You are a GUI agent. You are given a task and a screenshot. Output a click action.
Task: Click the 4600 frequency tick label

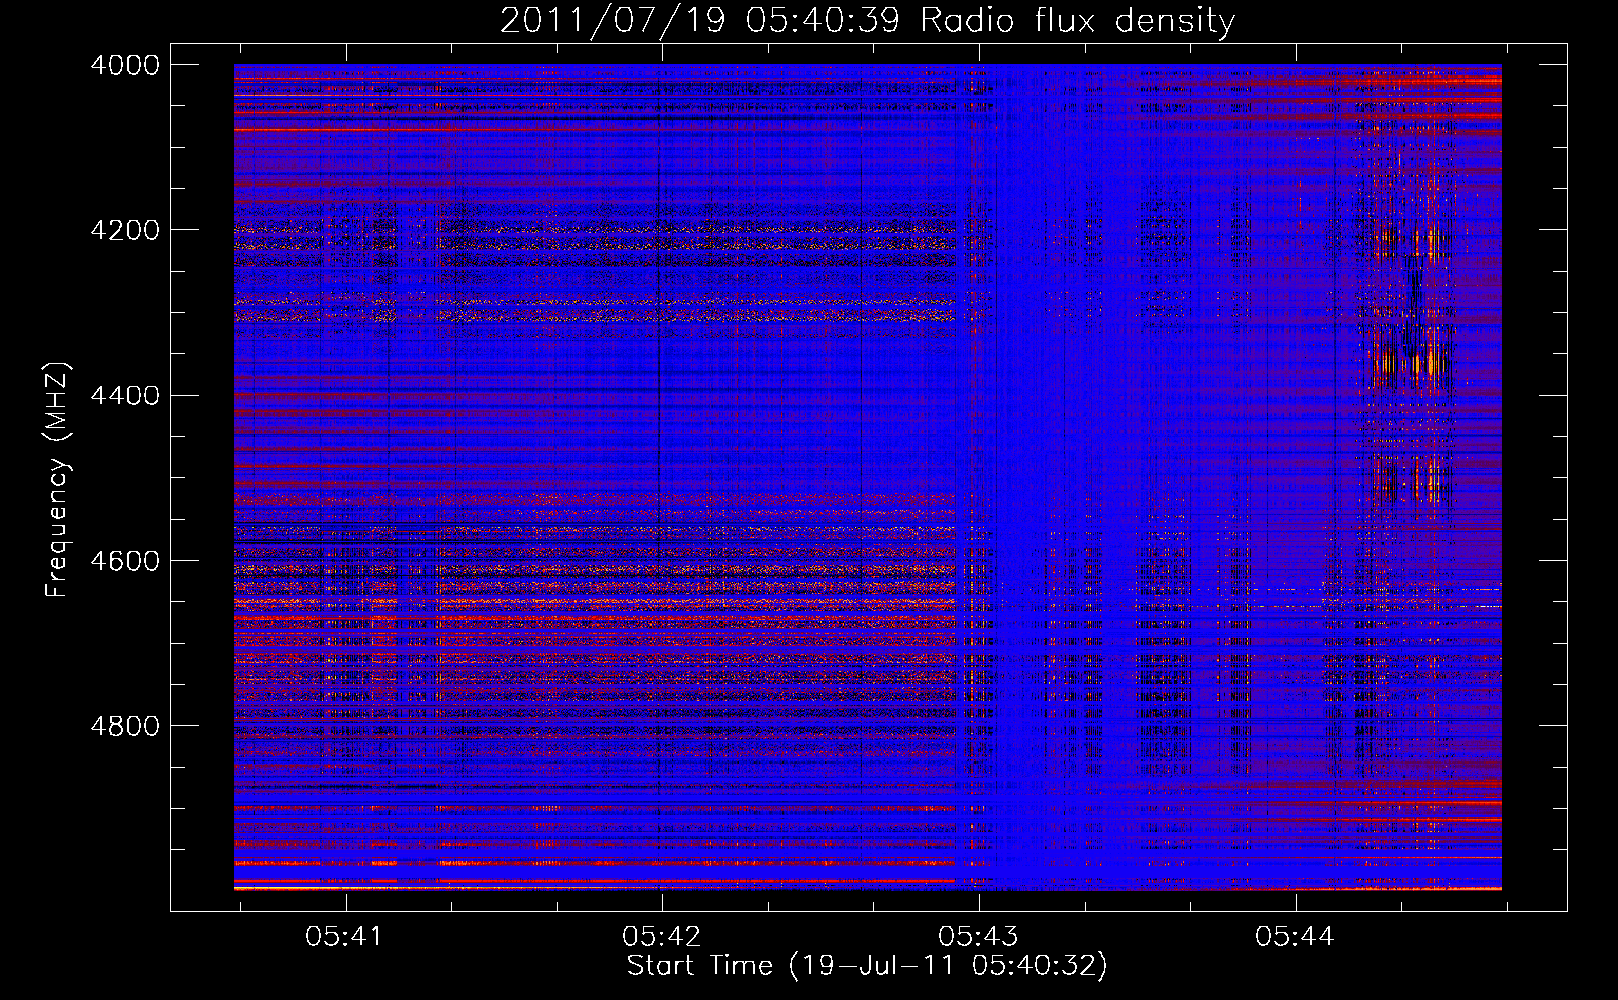click(x=125, y=561)
